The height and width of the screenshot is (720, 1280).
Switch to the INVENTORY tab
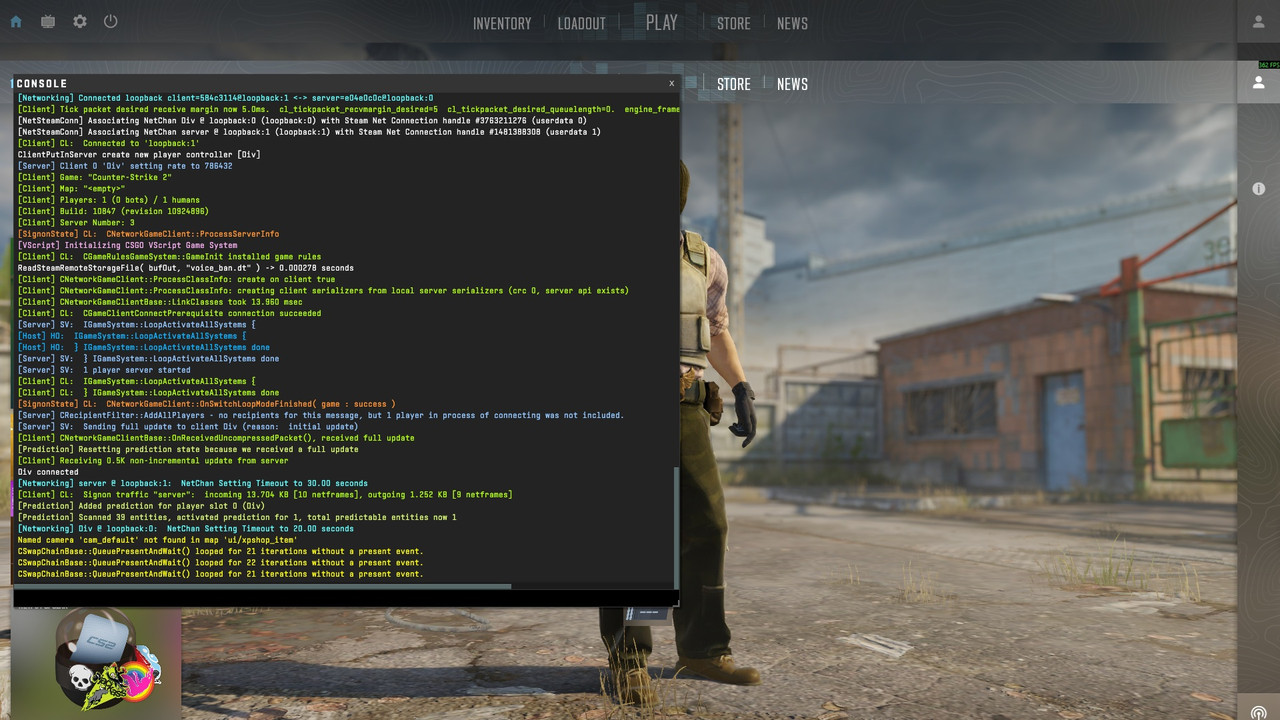502,23
